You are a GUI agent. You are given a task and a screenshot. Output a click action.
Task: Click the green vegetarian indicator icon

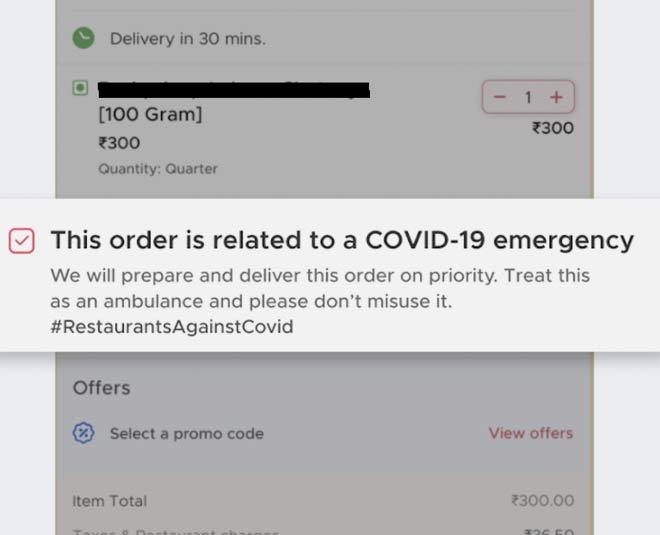[80, 88]
